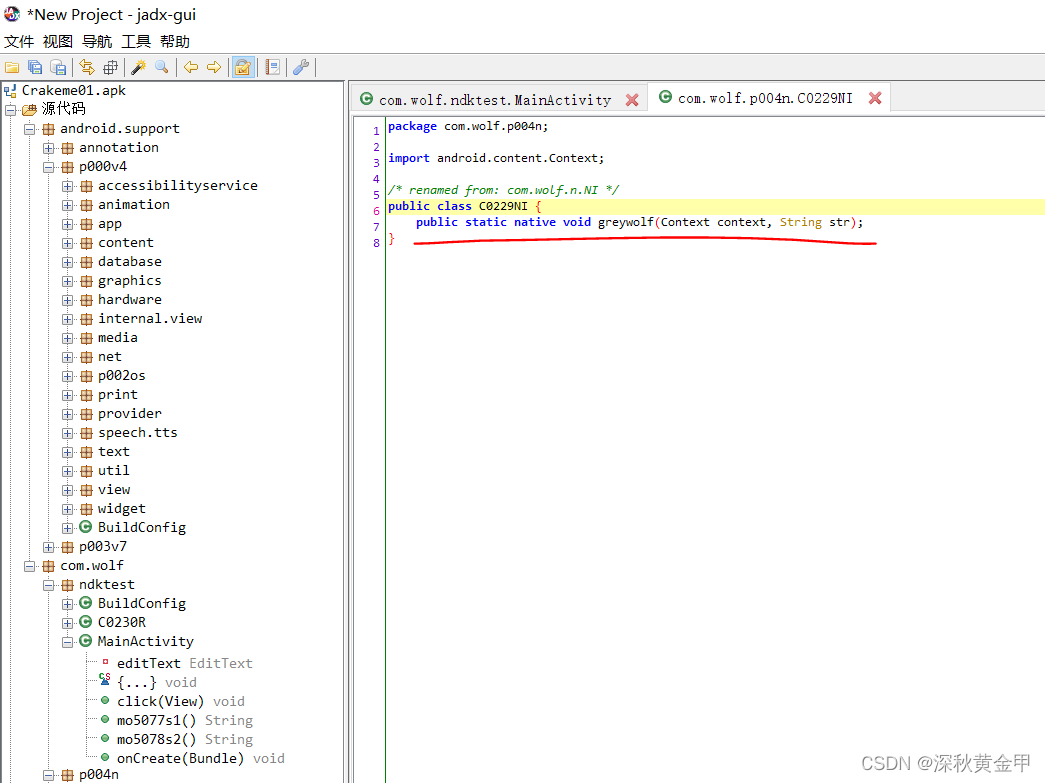This screenshot has width=1045, height=783.
Task: Click line number 7 in gutter
Action: (376, 227)
